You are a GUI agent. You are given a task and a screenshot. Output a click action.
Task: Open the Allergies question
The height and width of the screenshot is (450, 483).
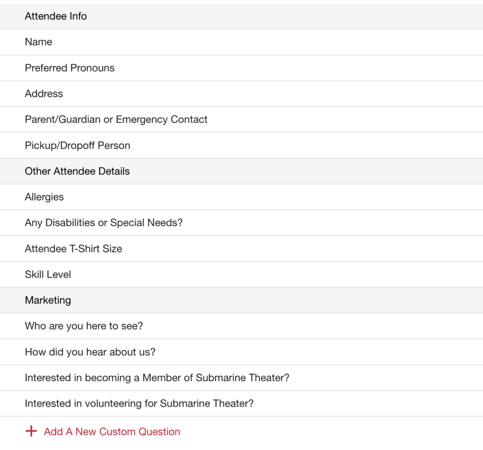241,197
